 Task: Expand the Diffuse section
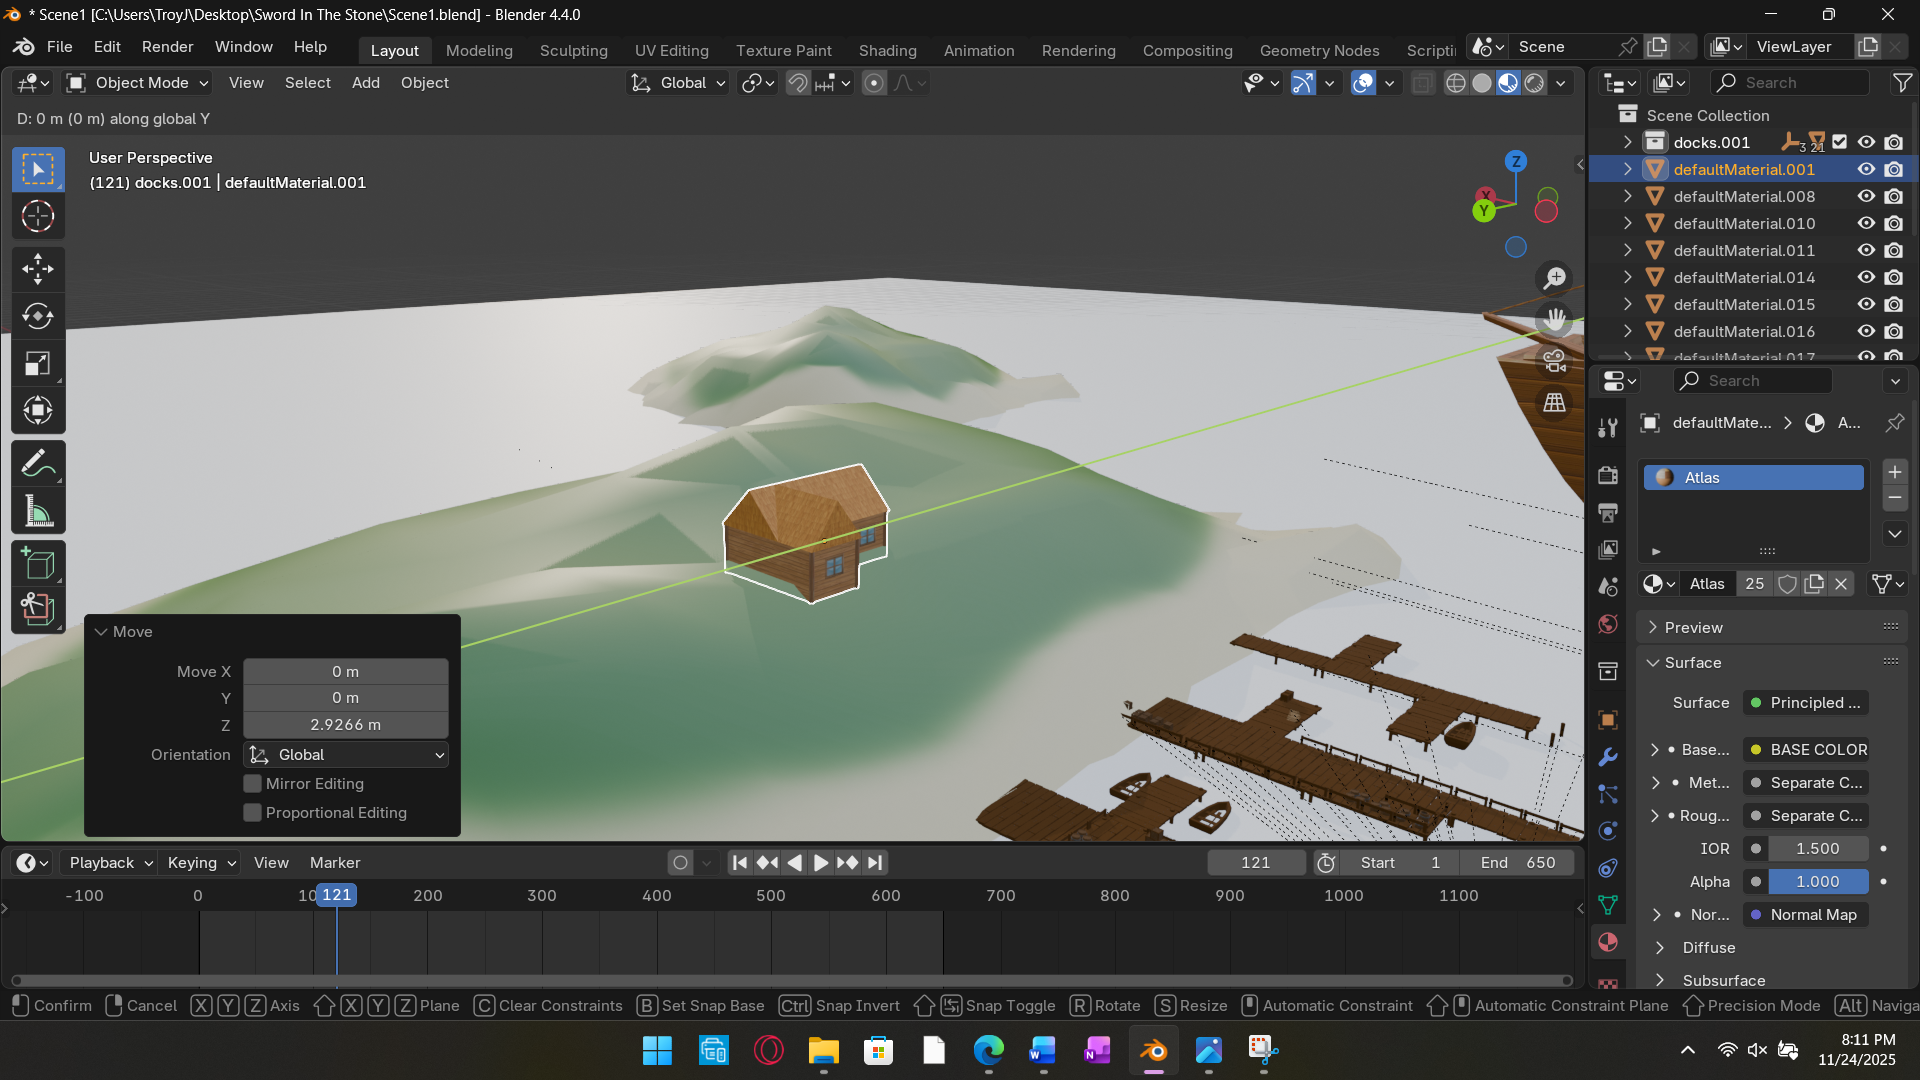pos(1708,948)
